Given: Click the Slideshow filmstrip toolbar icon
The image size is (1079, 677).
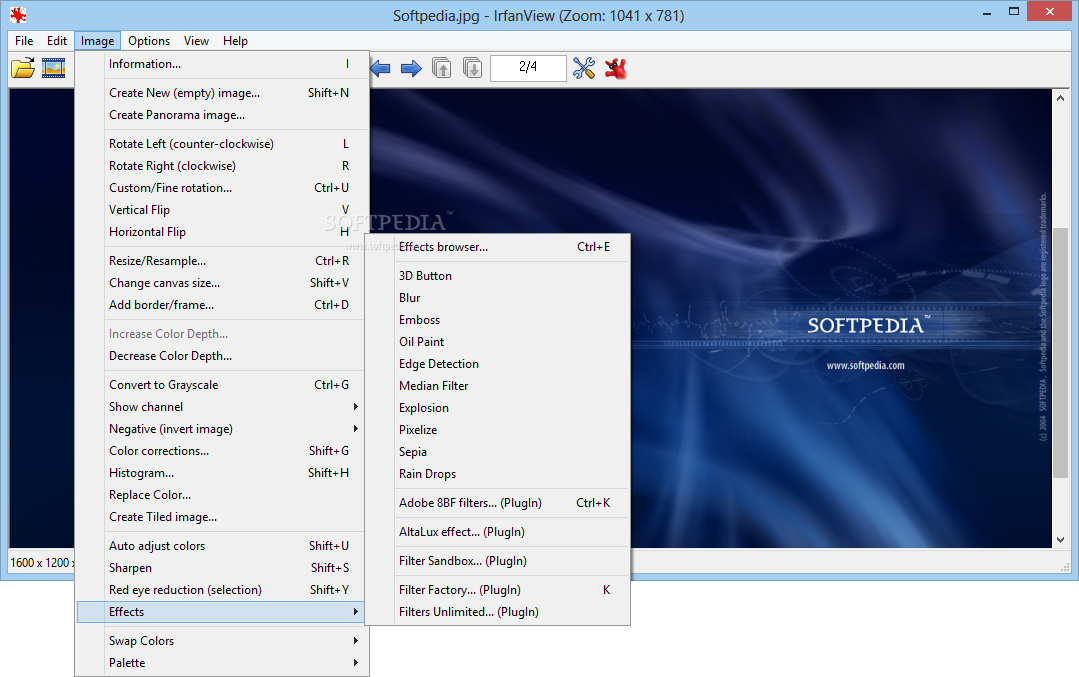Looking at the screenshot, I should (x=54, y=67).
